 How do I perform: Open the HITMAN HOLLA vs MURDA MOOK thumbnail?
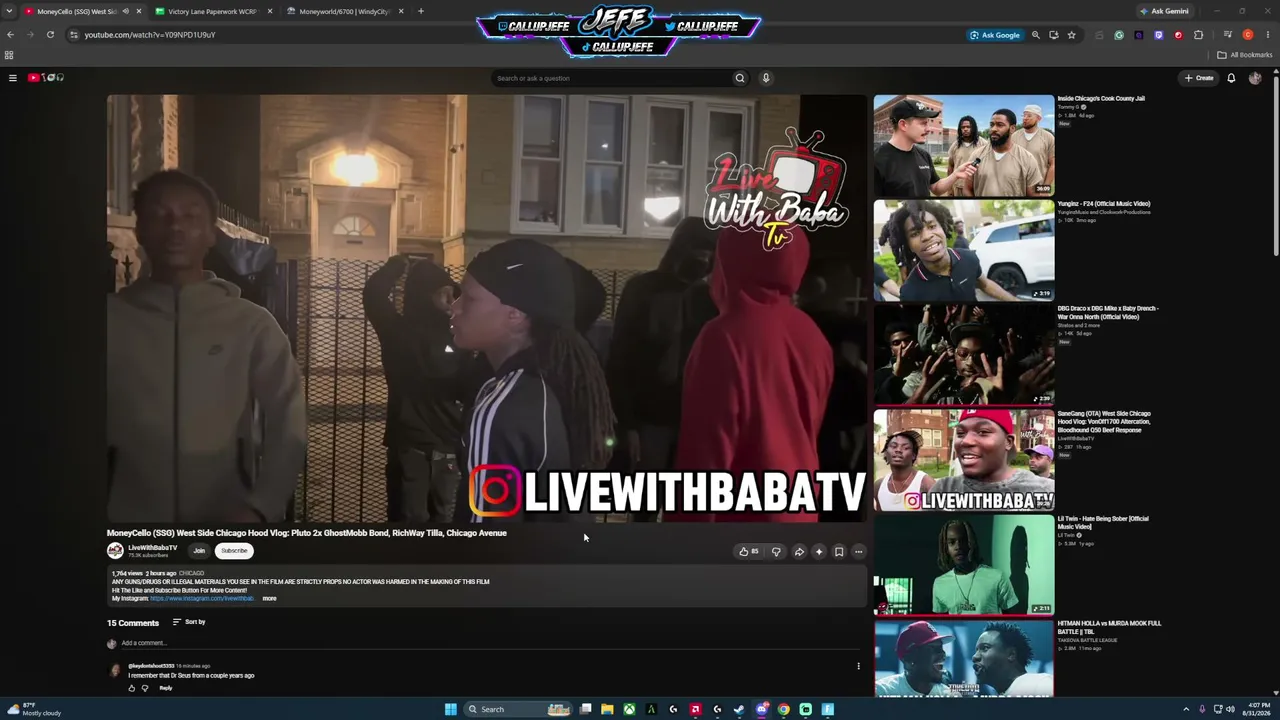coord(964,657)
